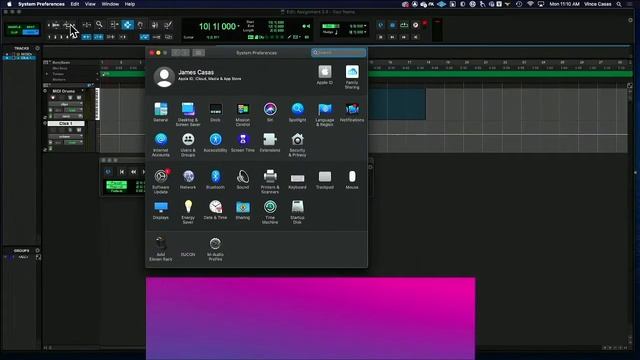Open Nudge value dropdown in Pro Tools
The width and height of the screenshot is (640, 360).
coord(365,31)
